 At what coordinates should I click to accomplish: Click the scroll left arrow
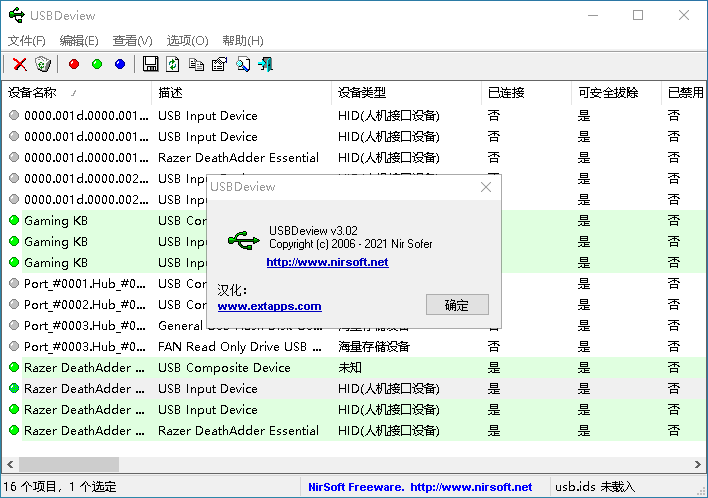click(x=10, y=464)
